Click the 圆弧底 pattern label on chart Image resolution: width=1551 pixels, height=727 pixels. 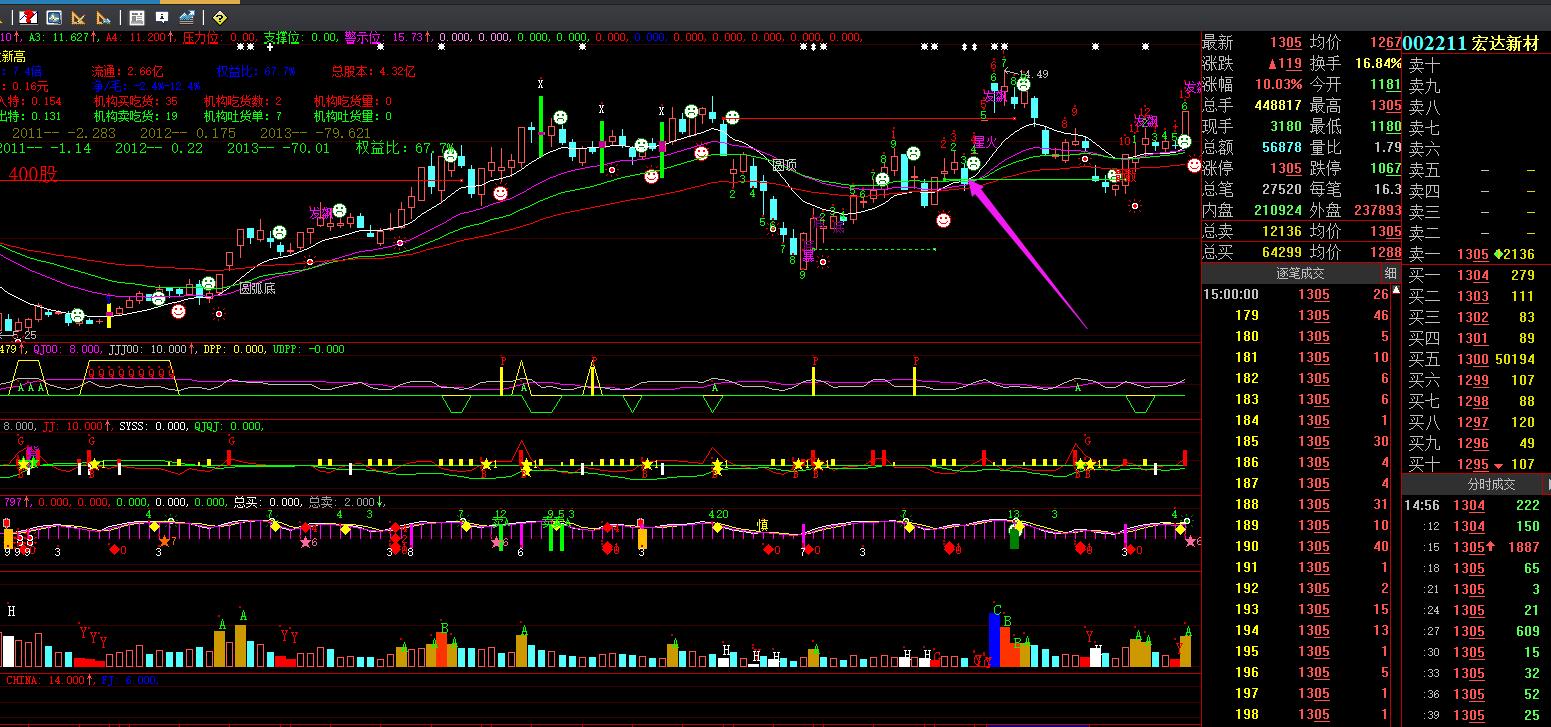257,289
